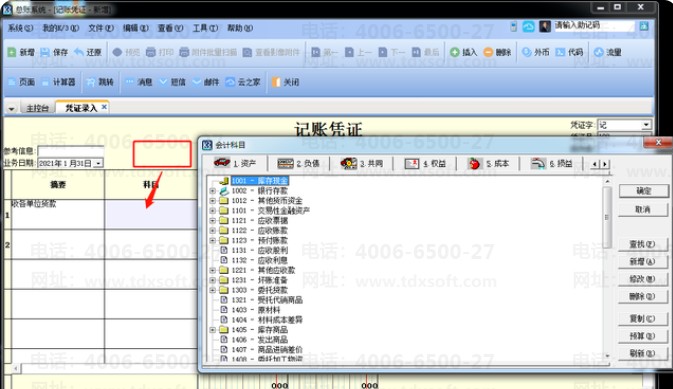Screen dimensions: 673x389
Task: Click the 页面 (Page) toolbar icon
Action: click(12, 82)
